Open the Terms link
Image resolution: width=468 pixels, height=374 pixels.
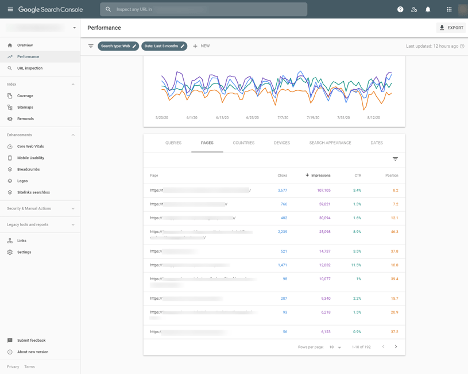point(29,367)
